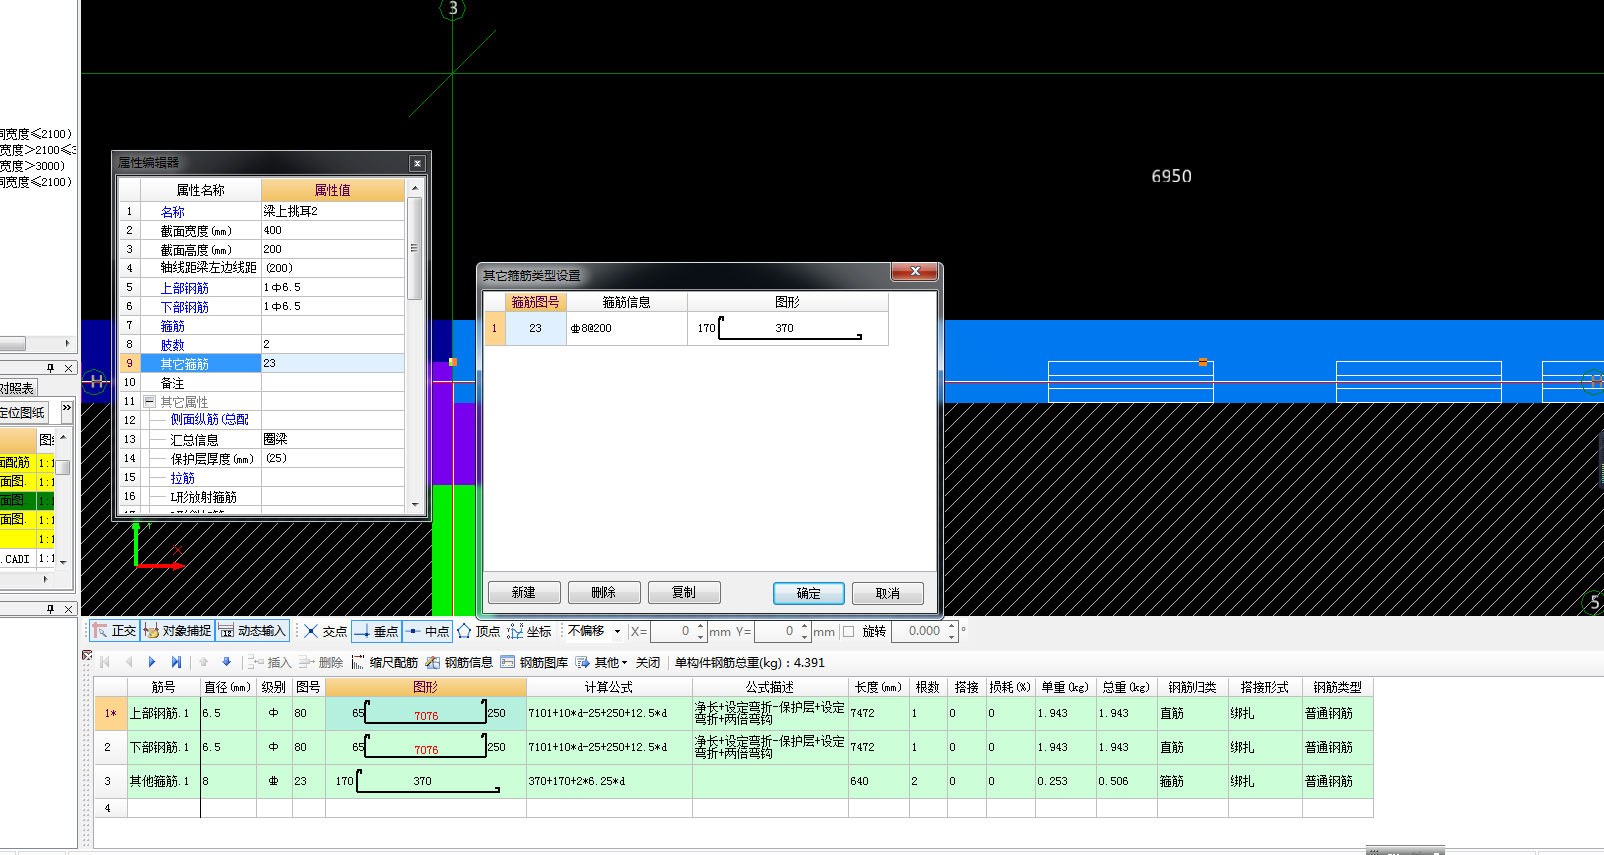Click 新建 button in stirrup dialog
This screenshot has width=1604, height=855.
pyautogui.click(x=524, y=593)
